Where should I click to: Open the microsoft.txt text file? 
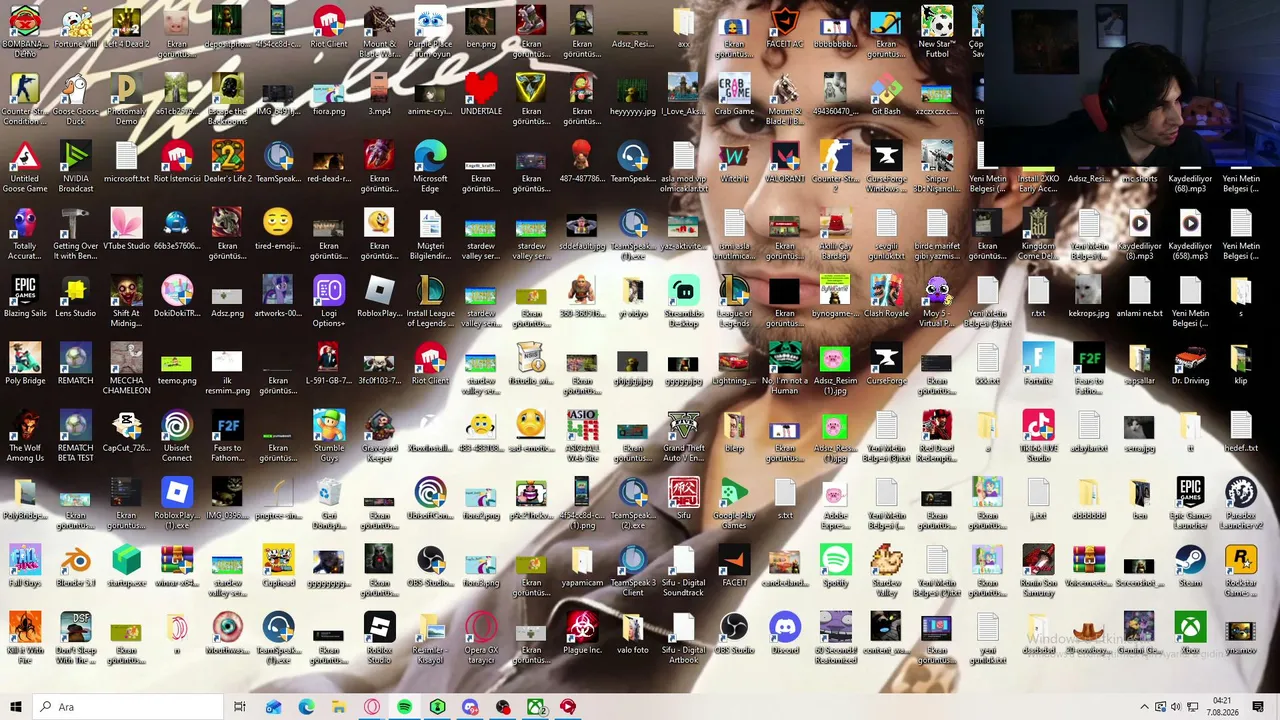(x=126, y=162)
